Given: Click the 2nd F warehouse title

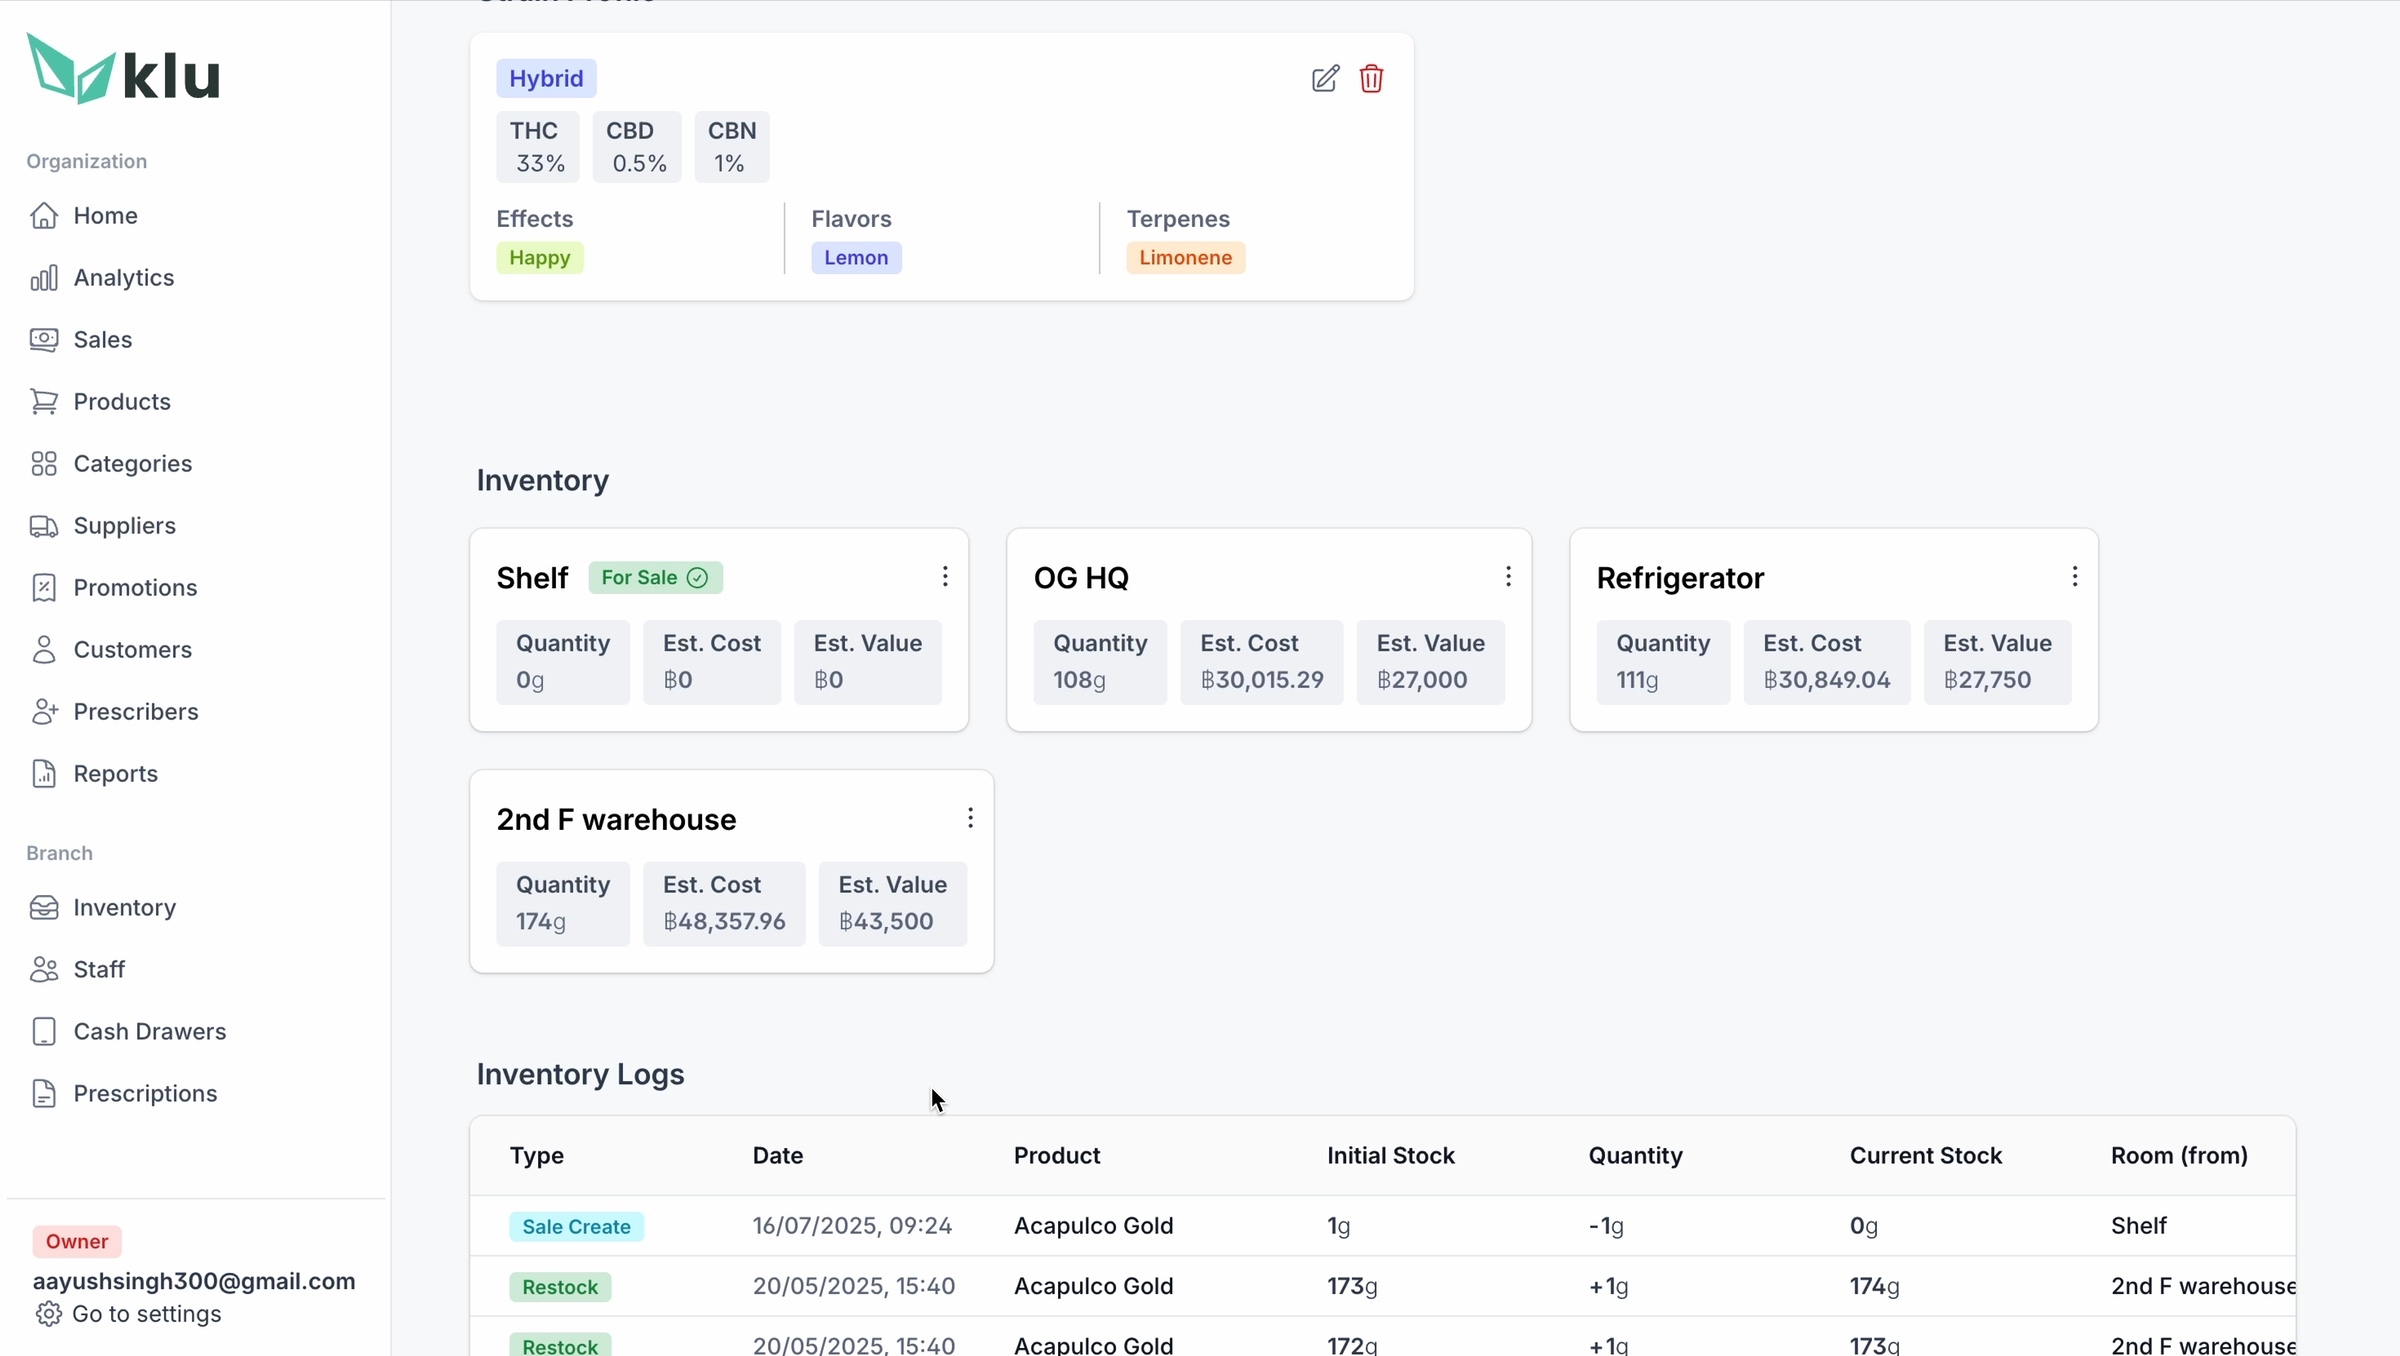Looking at the screenshot, I should (616, 820).
